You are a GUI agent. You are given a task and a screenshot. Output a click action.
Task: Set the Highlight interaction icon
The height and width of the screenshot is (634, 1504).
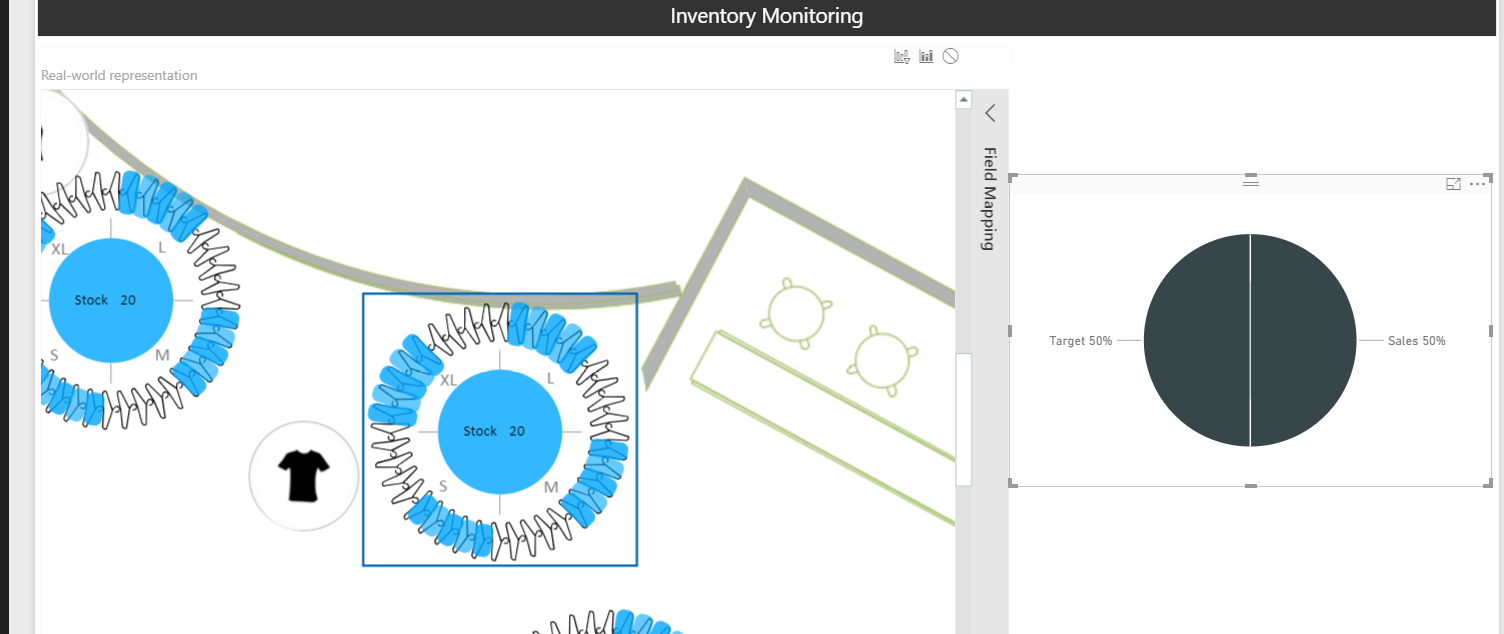click(927, 57)
